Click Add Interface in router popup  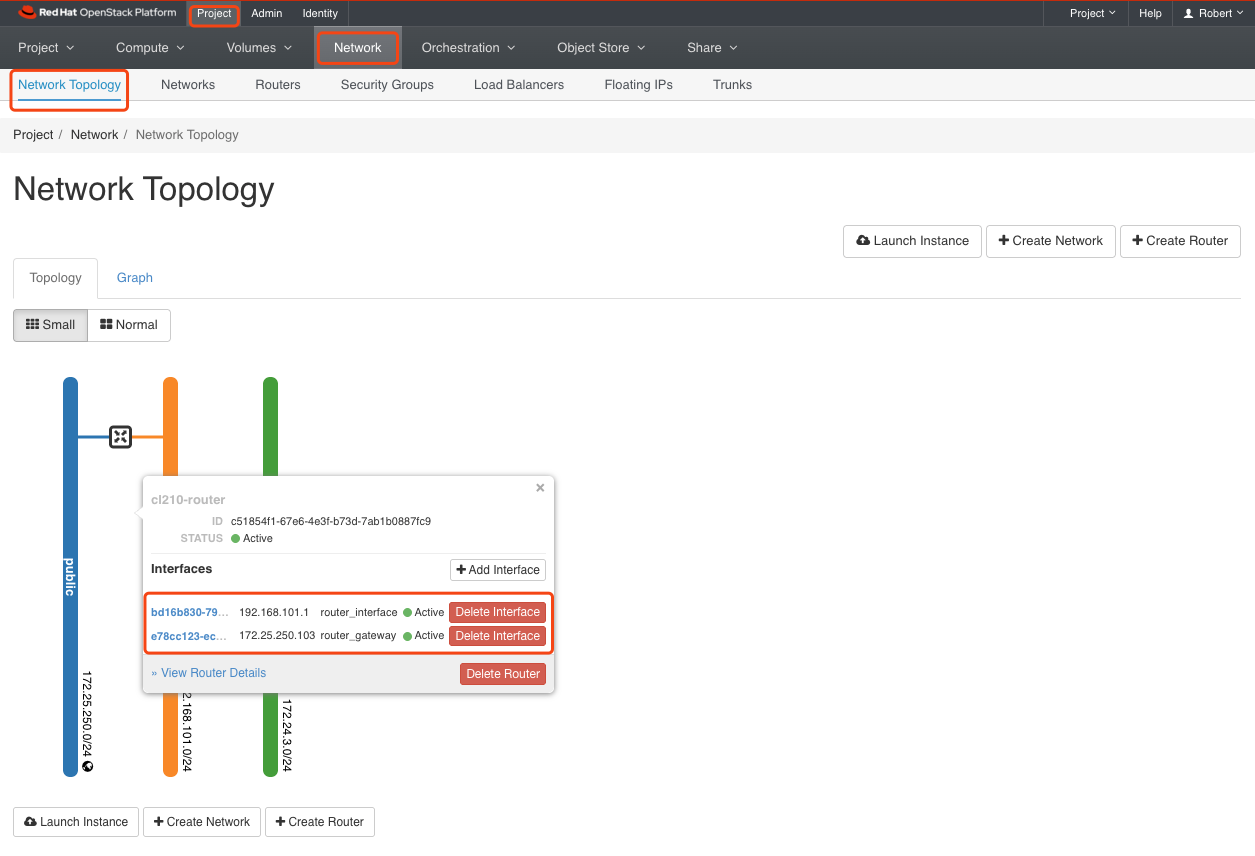point(498,570)
